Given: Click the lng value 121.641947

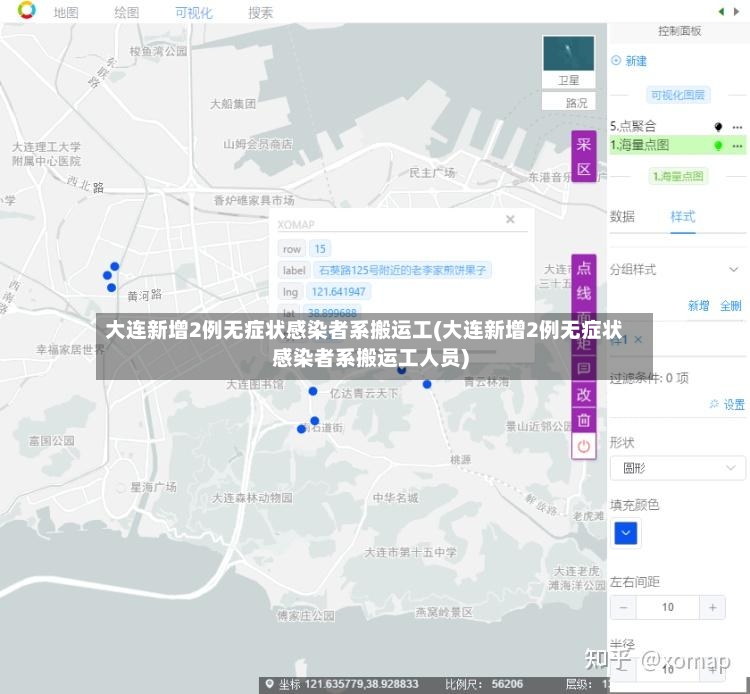Looking at the screenshot, I should tap(338, 291).
